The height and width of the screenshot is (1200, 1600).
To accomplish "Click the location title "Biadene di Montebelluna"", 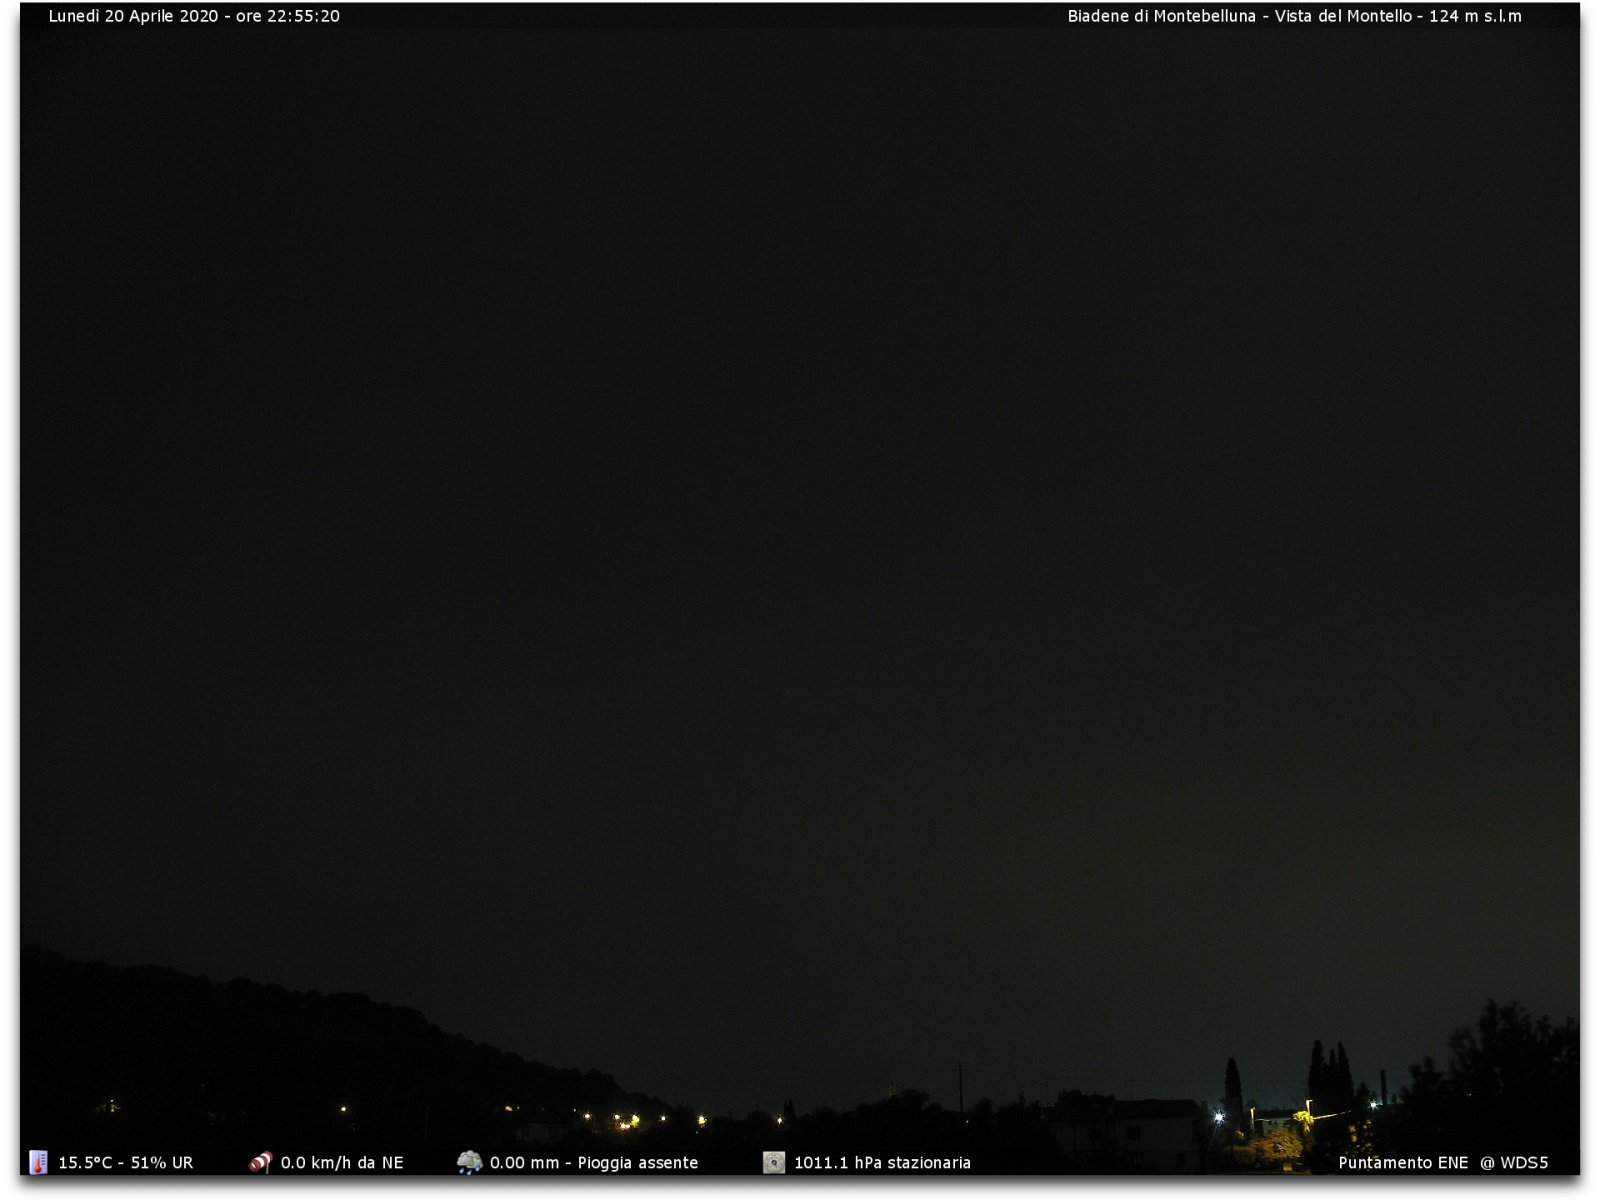I will 1161,16.
